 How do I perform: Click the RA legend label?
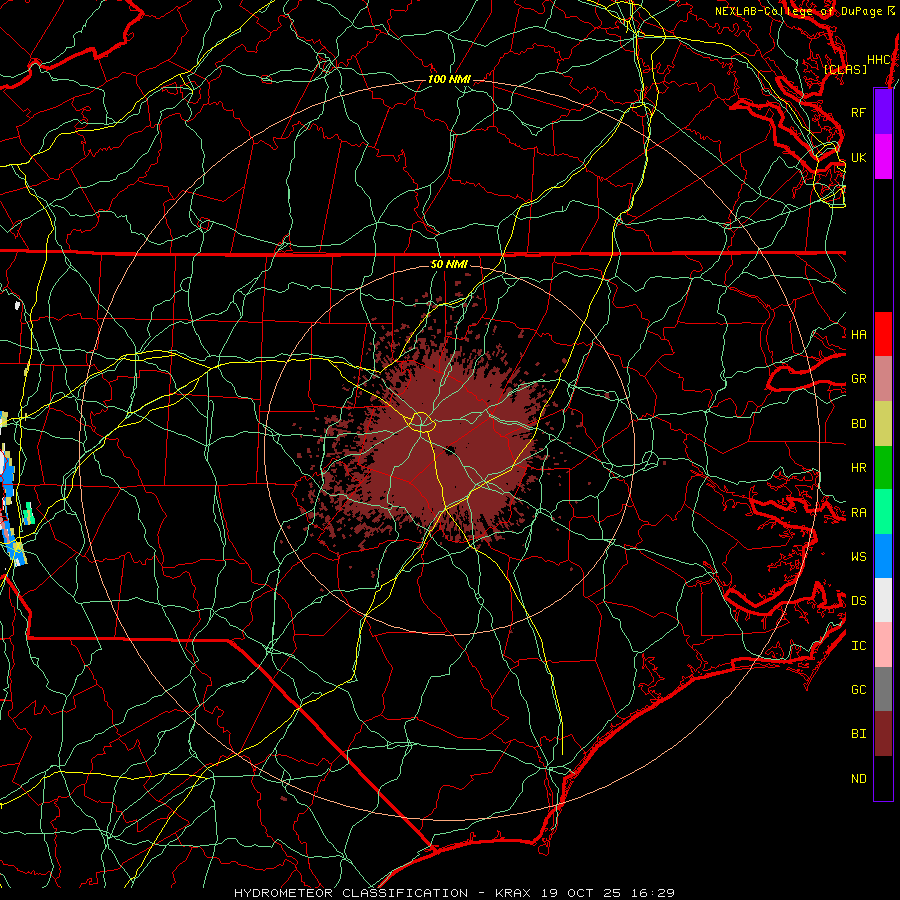pyautogui.click(x=858, y=512)
